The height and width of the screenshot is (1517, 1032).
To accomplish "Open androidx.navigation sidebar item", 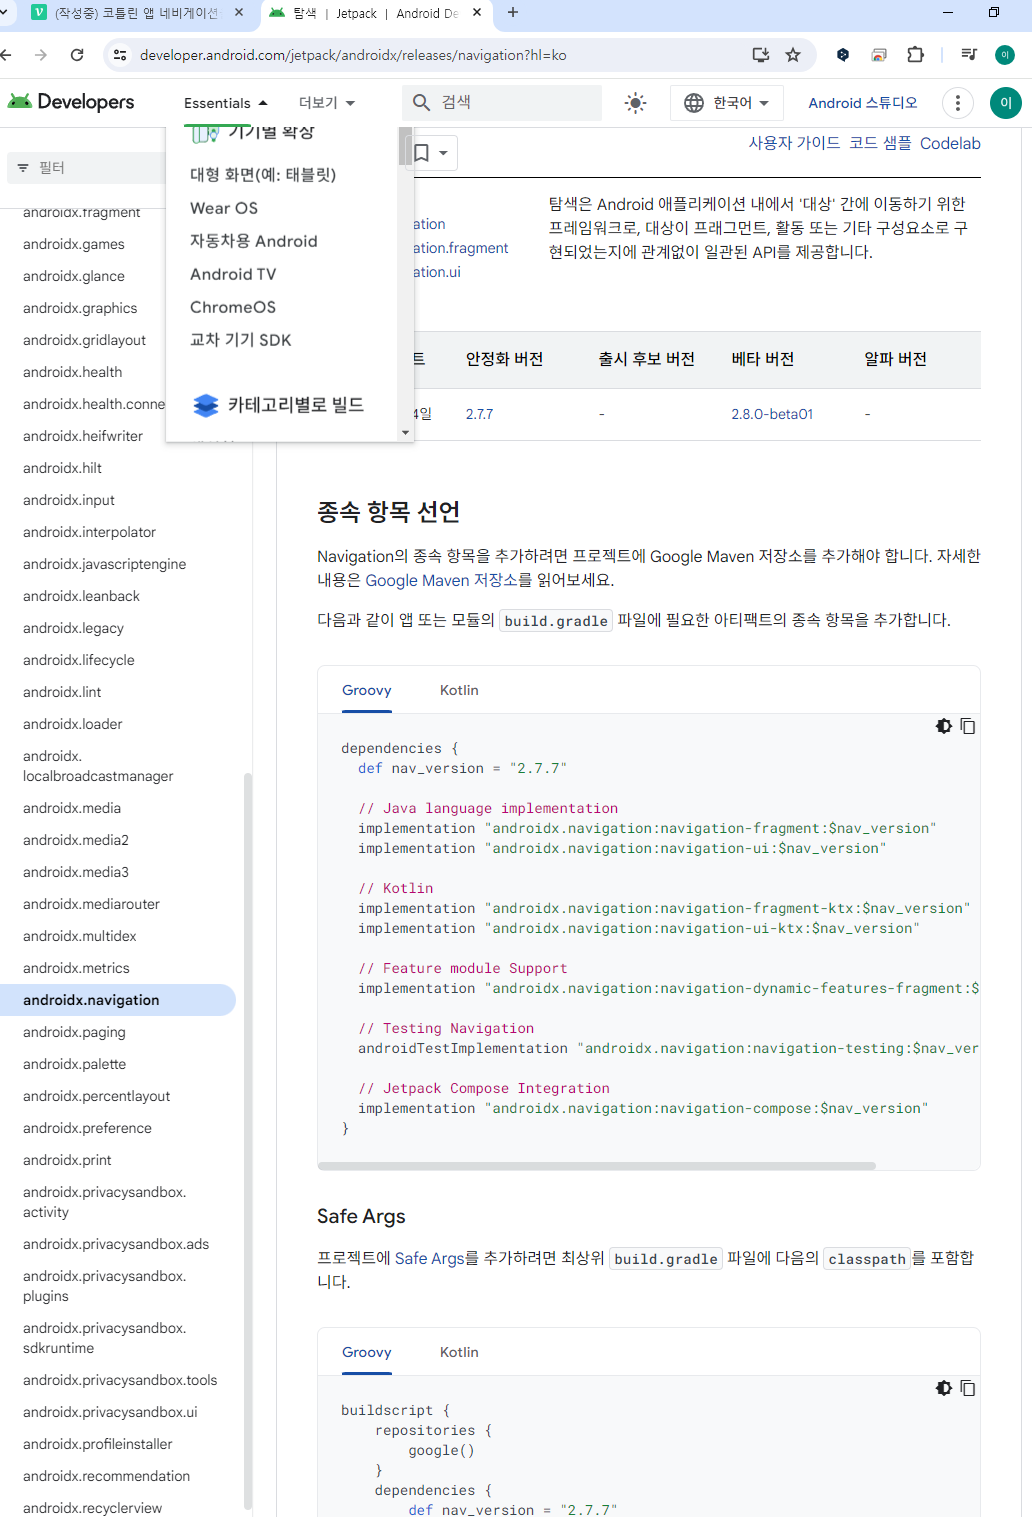I will pyautogui.click(x=117, y=1000).
